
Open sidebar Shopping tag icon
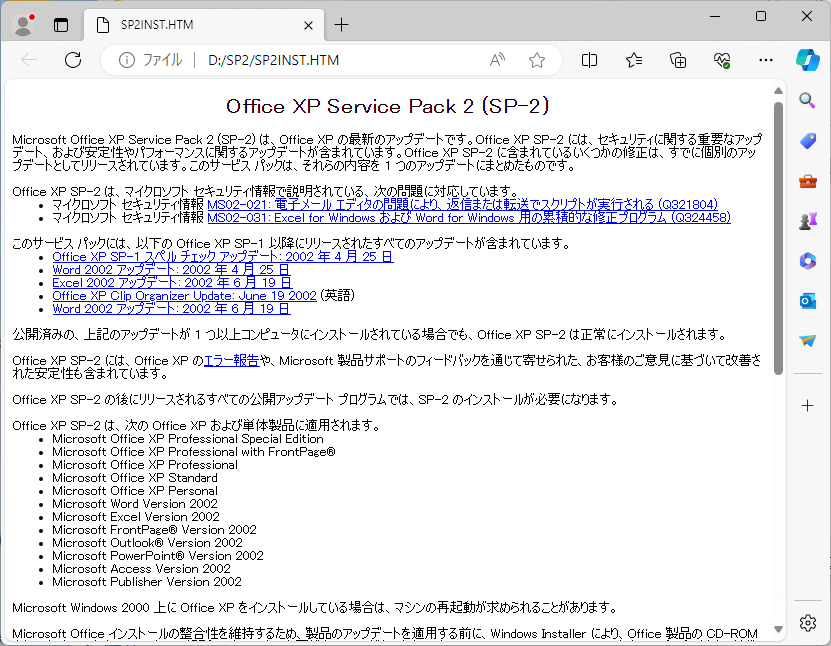click(x=808, y=141)
